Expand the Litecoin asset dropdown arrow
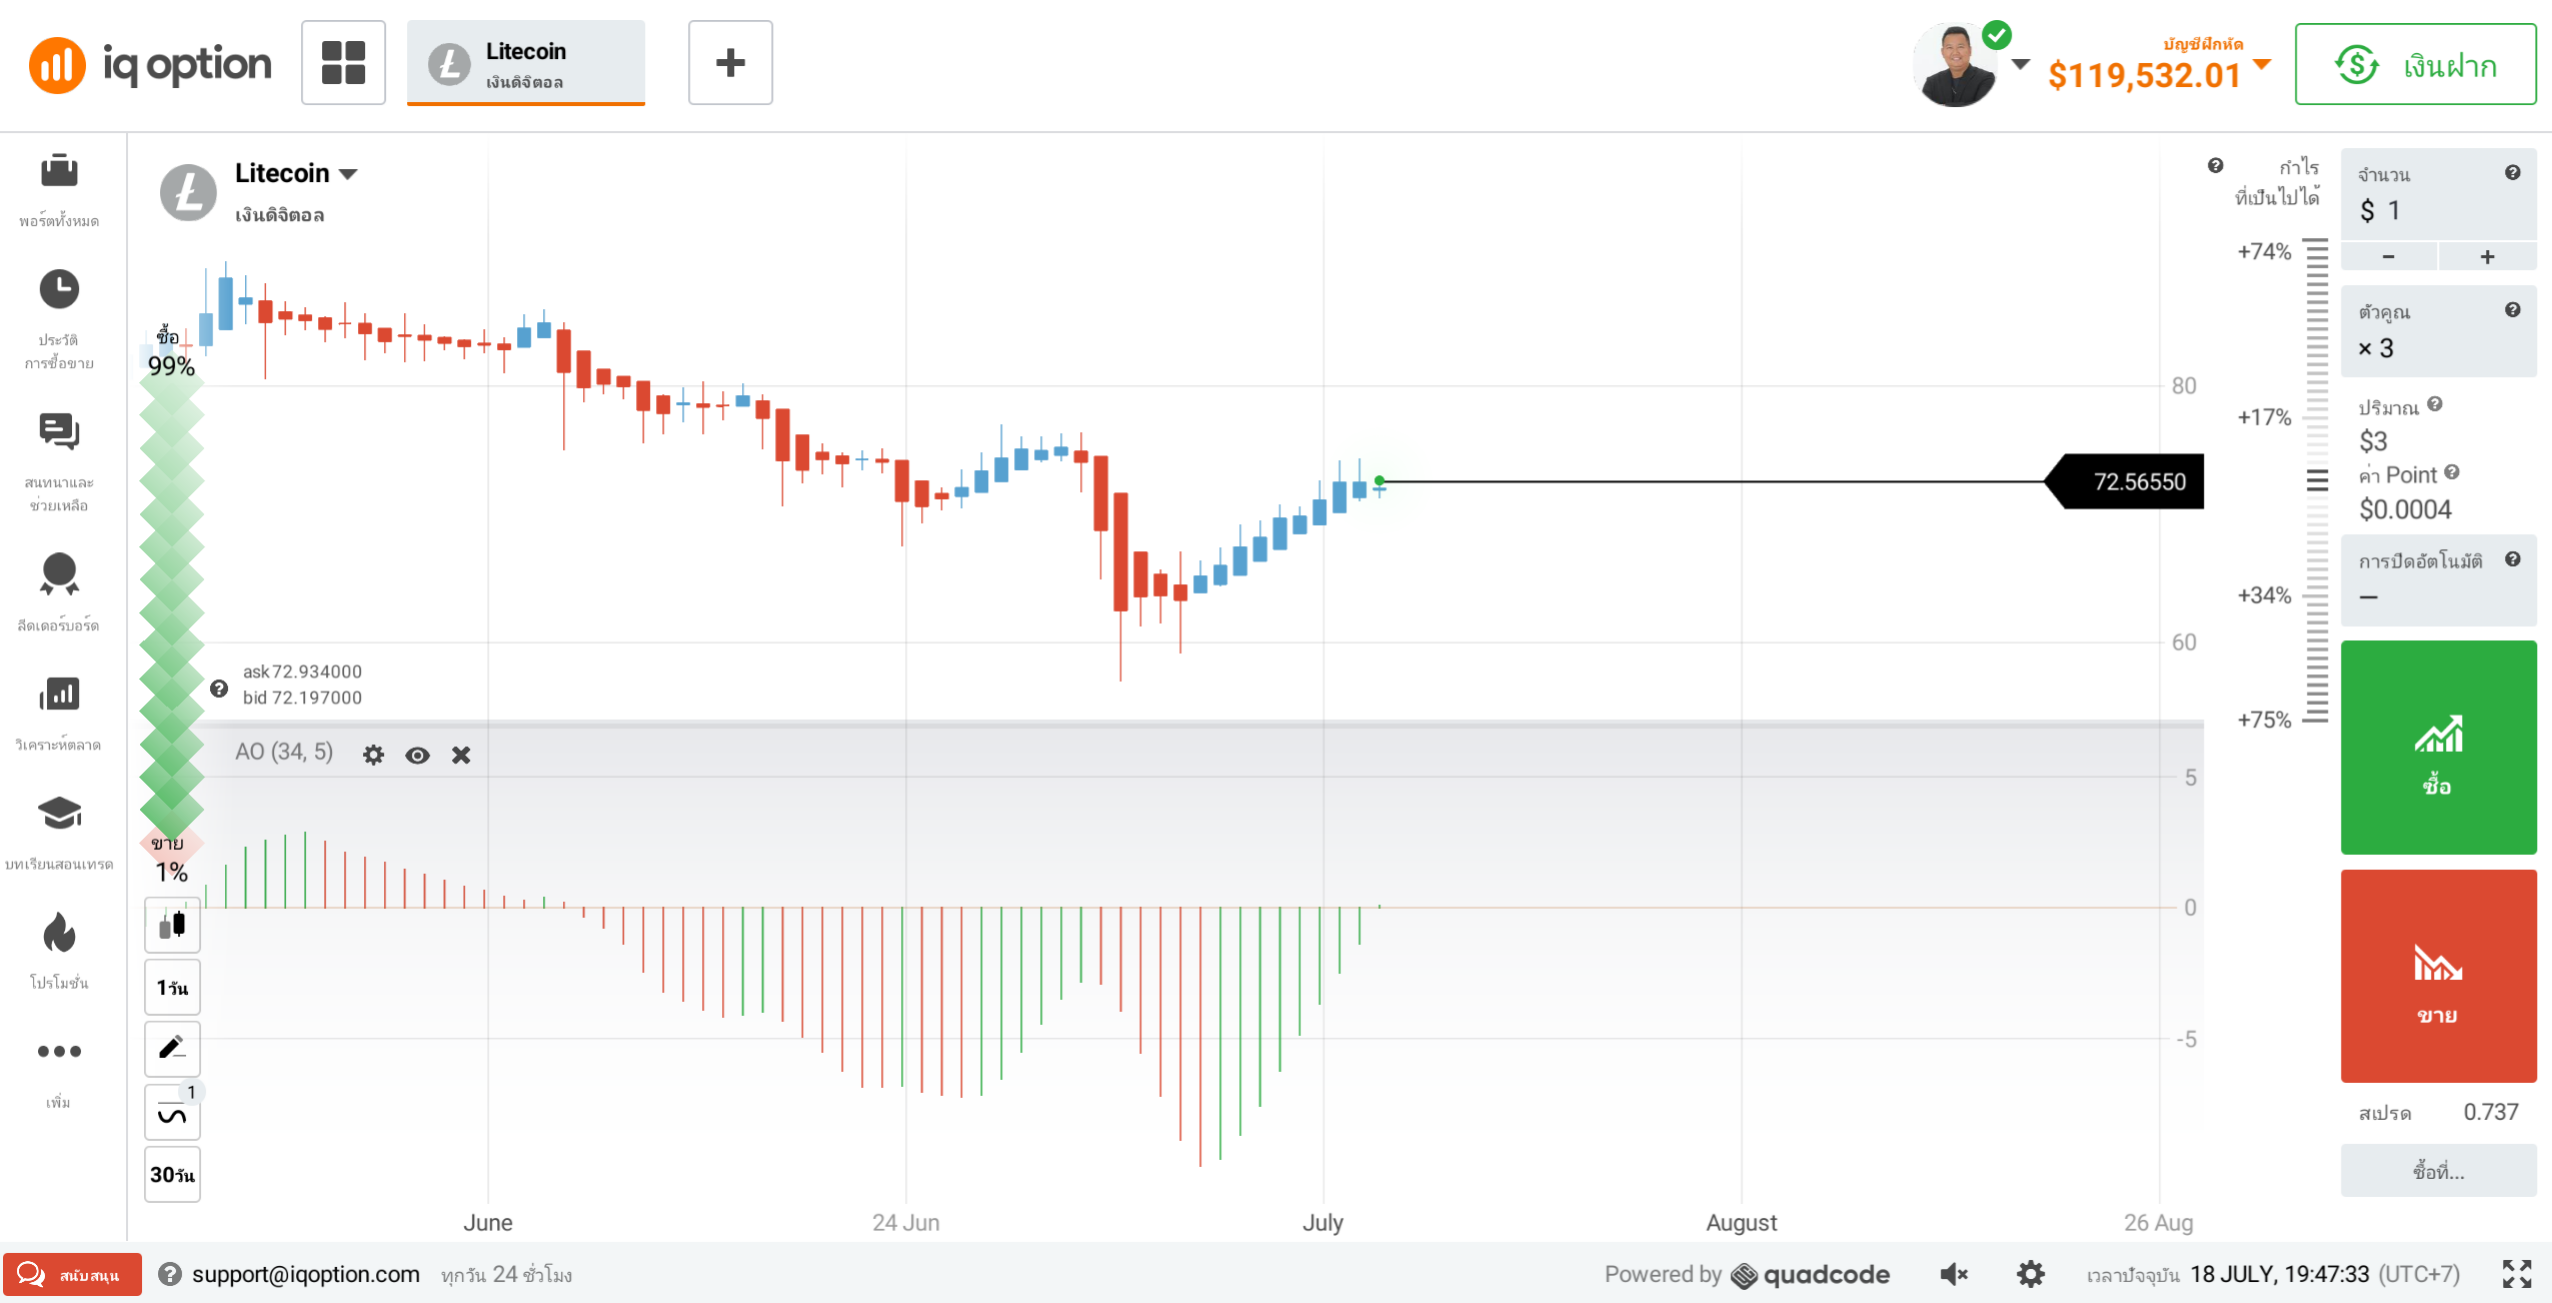Screen dimensions: 2552x1303 (x=348, y=174)
